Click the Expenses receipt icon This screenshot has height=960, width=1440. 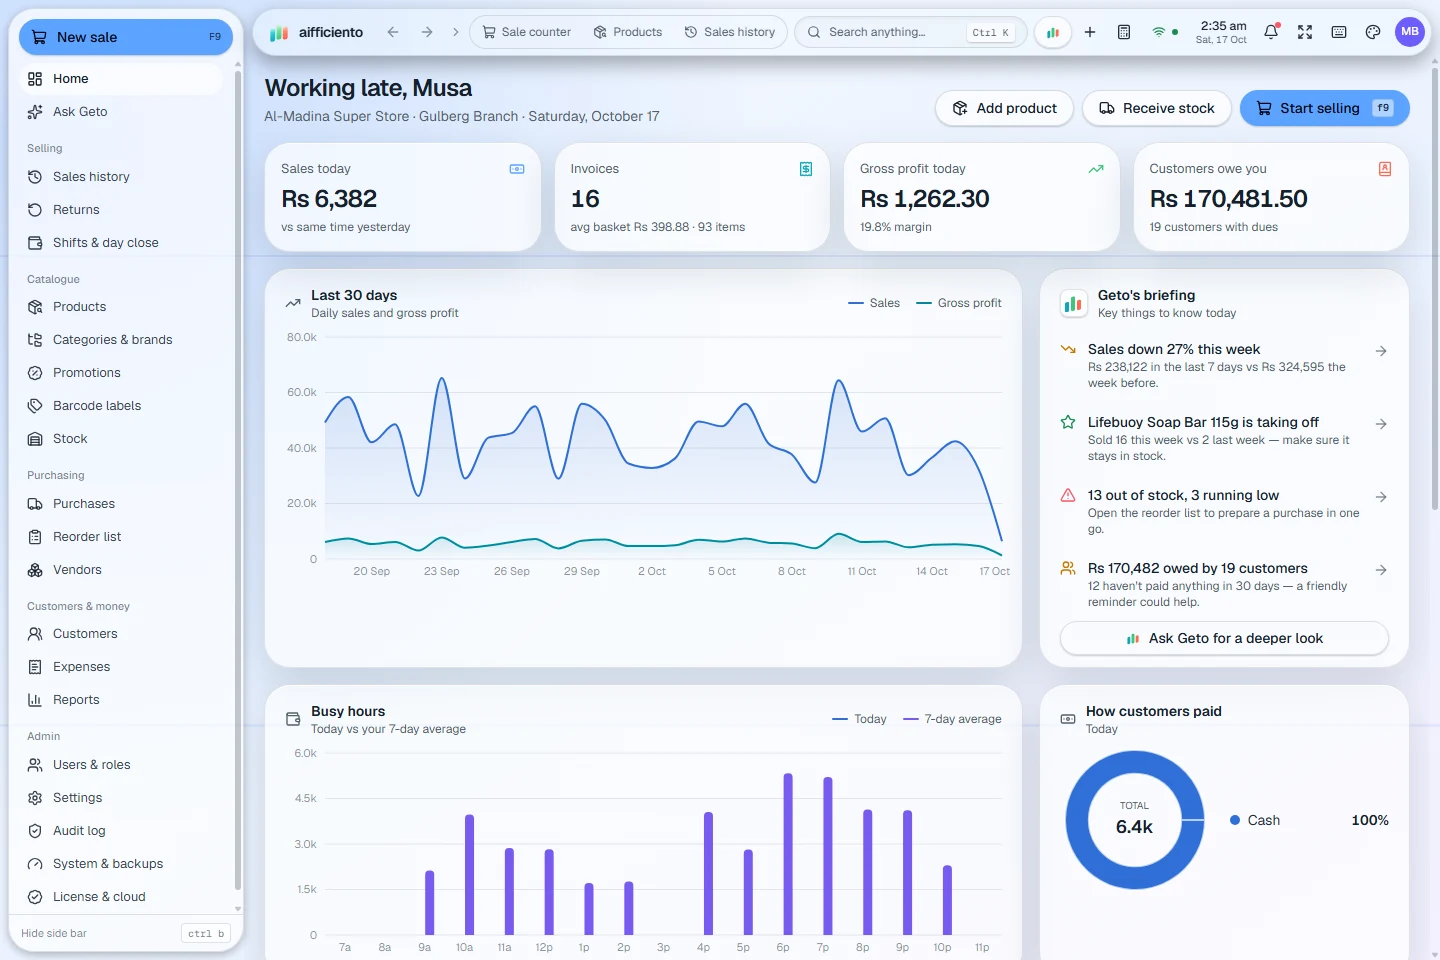click(x=35, y=667)
